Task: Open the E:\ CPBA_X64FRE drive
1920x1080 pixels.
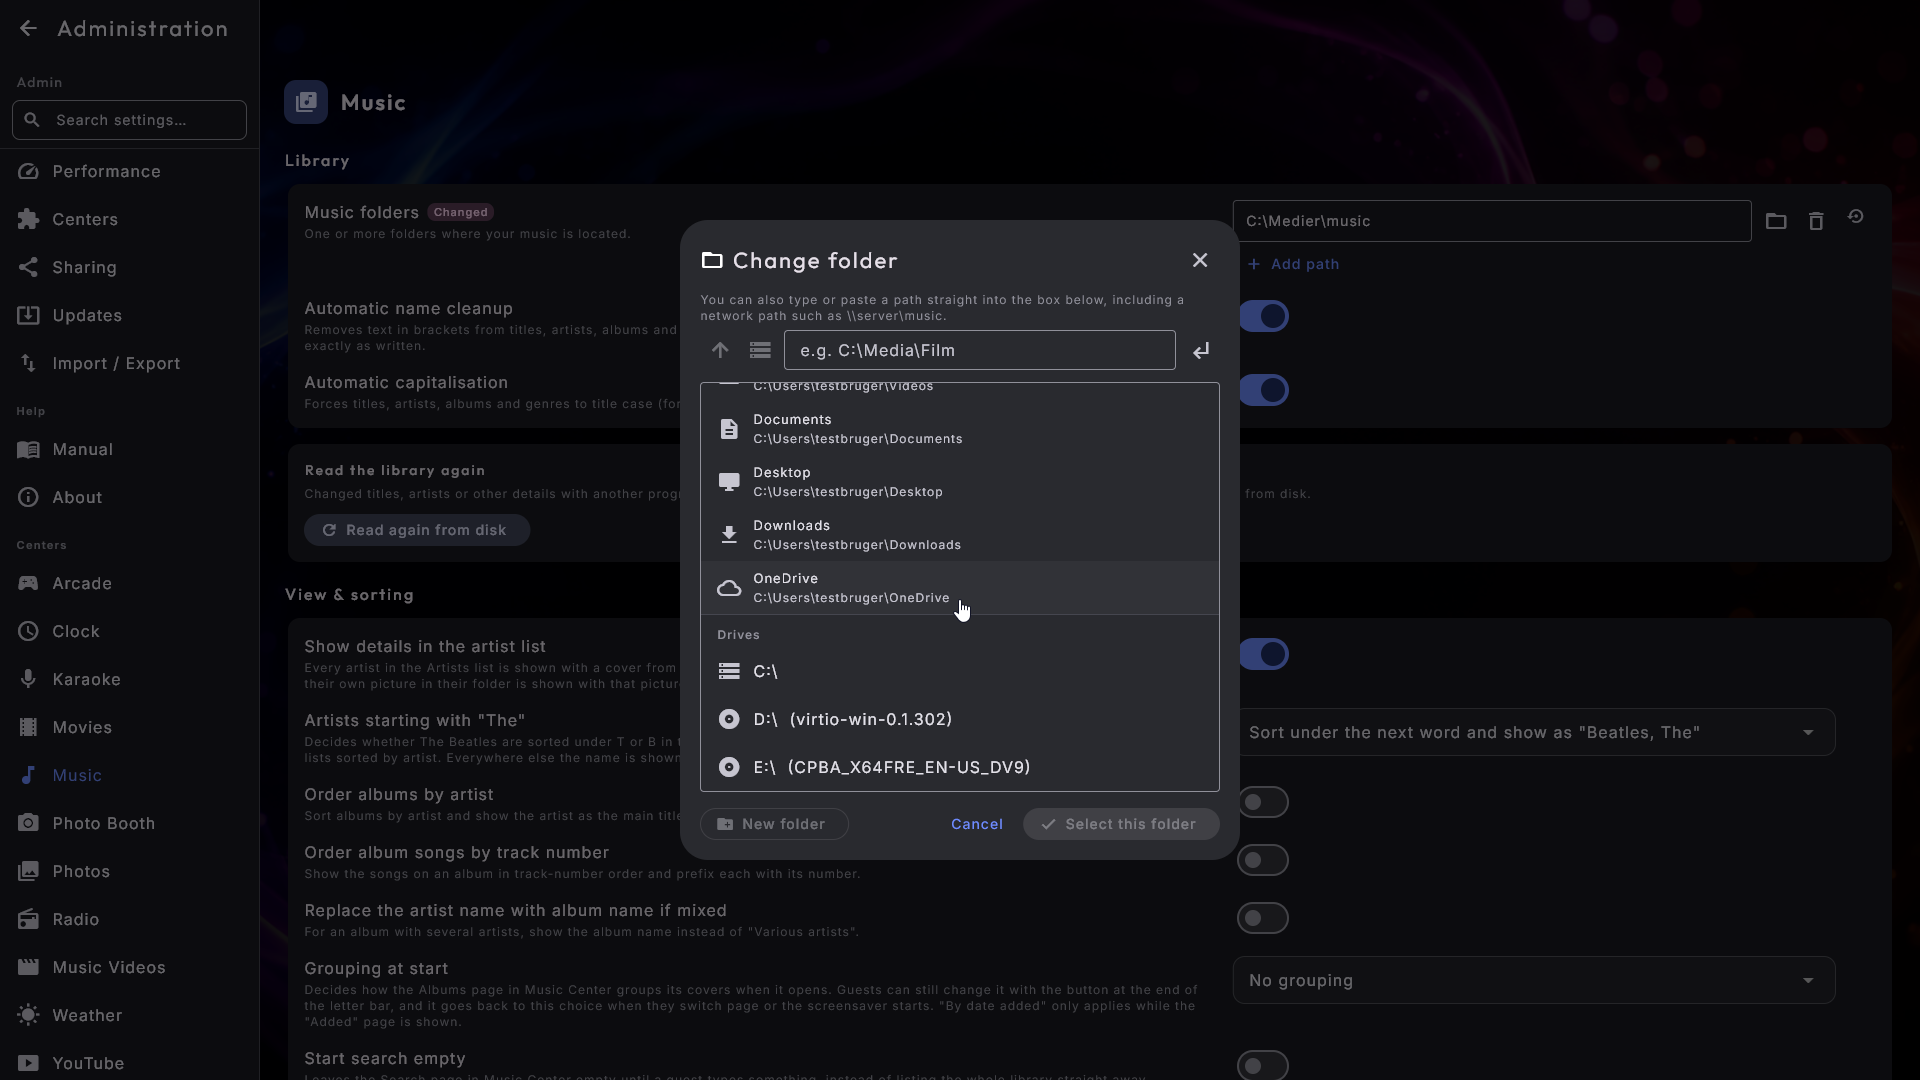Action: click(960, 767)
